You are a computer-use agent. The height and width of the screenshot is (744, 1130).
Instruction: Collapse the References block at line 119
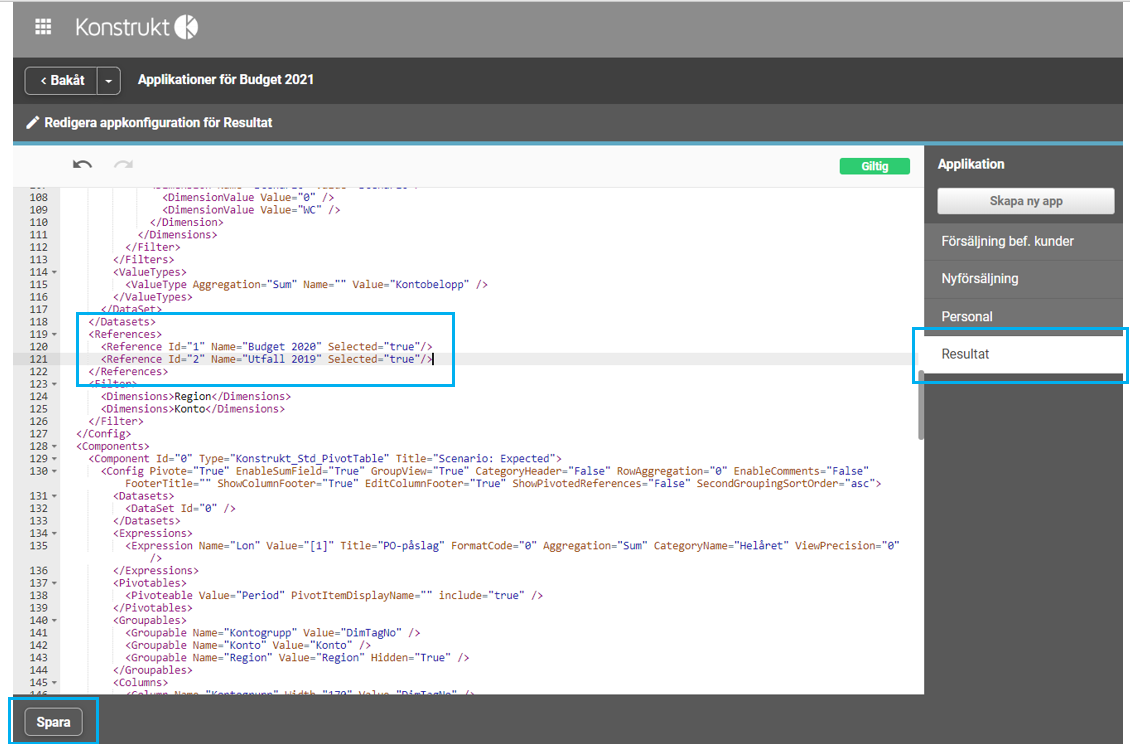click(x=54, y=335)
